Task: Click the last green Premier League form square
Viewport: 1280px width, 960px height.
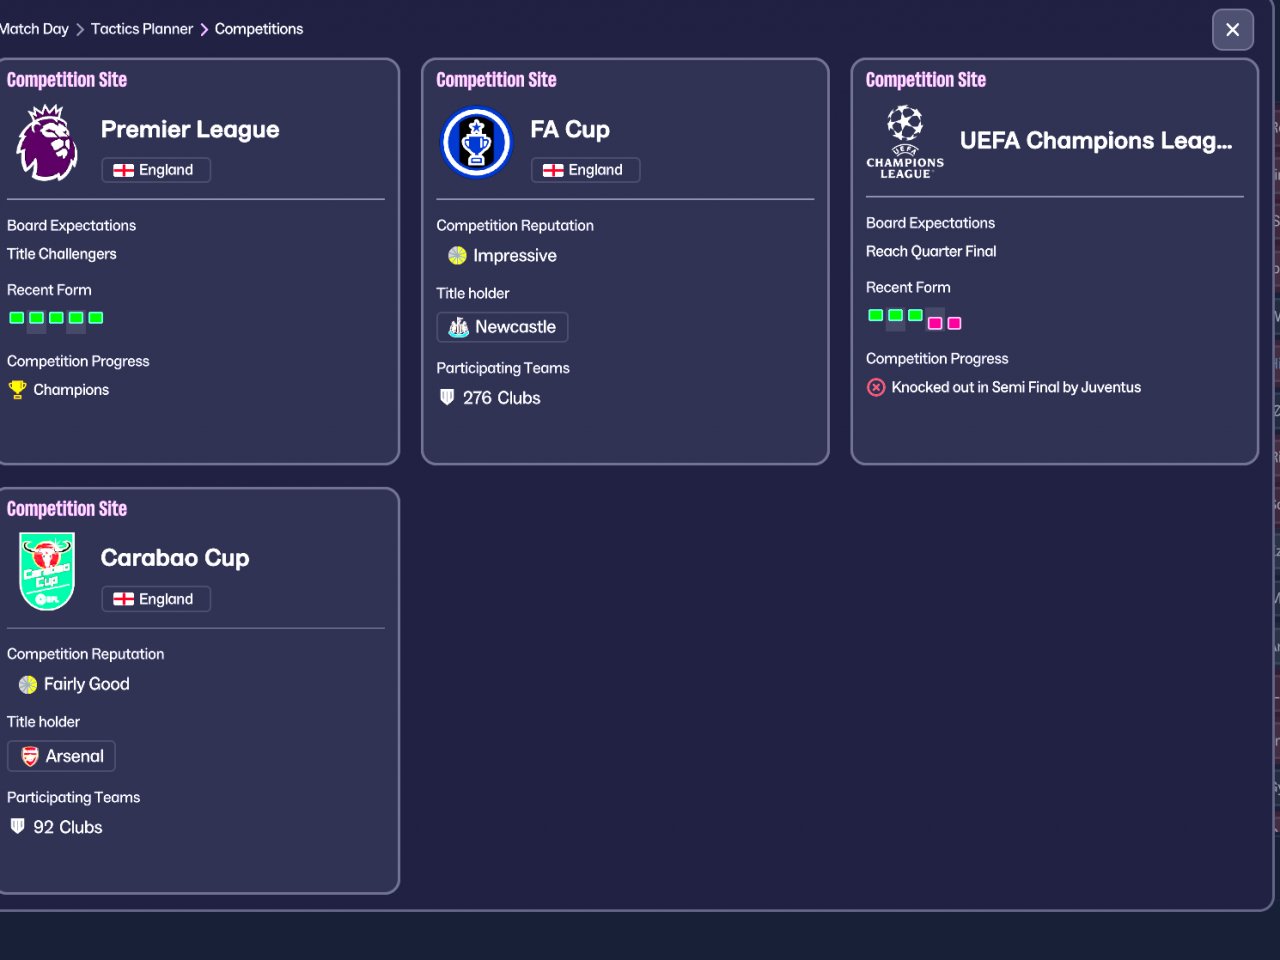Action: pos(96,318)
